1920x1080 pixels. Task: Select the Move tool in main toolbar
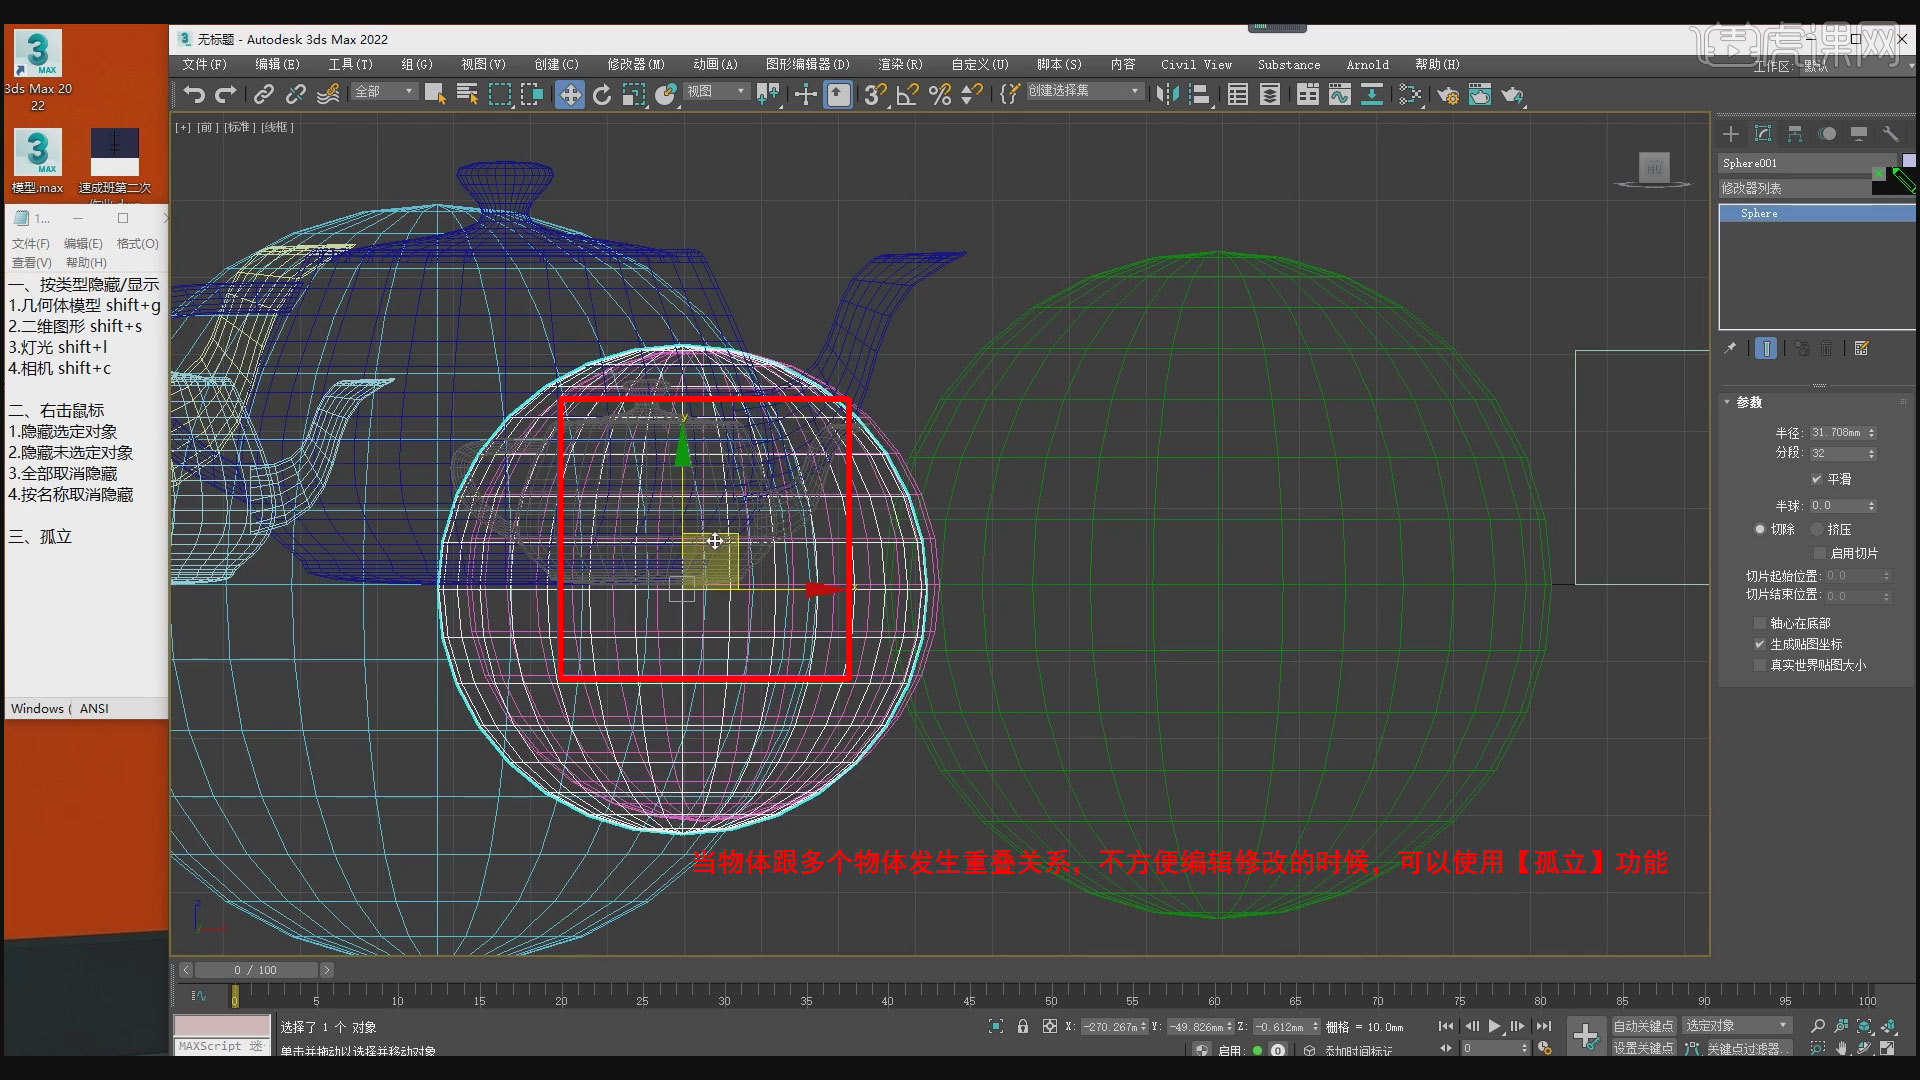tap(569, 94)
